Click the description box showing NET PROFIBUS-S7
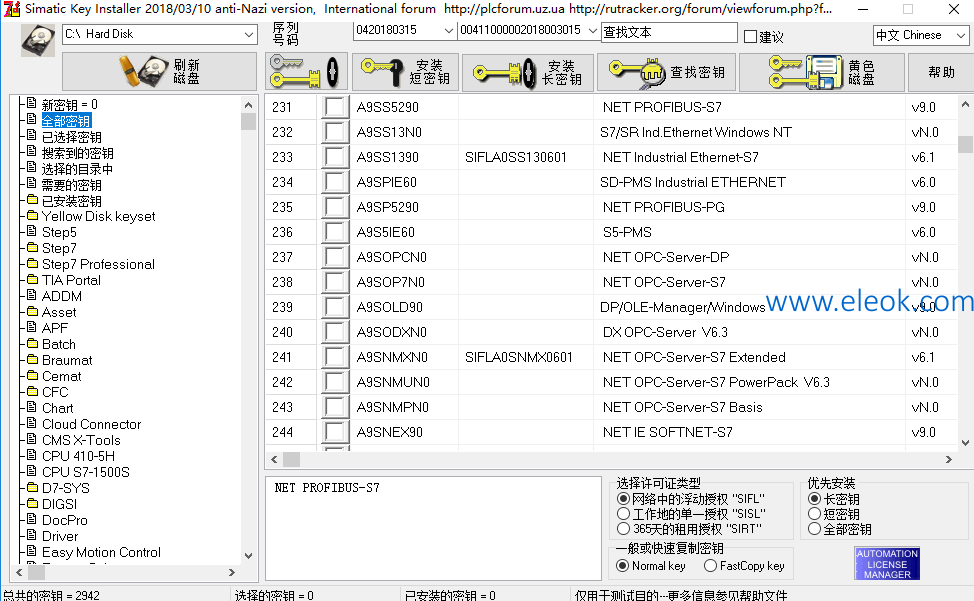The height and width of the screenshot is (601, 974). point(433,528)
